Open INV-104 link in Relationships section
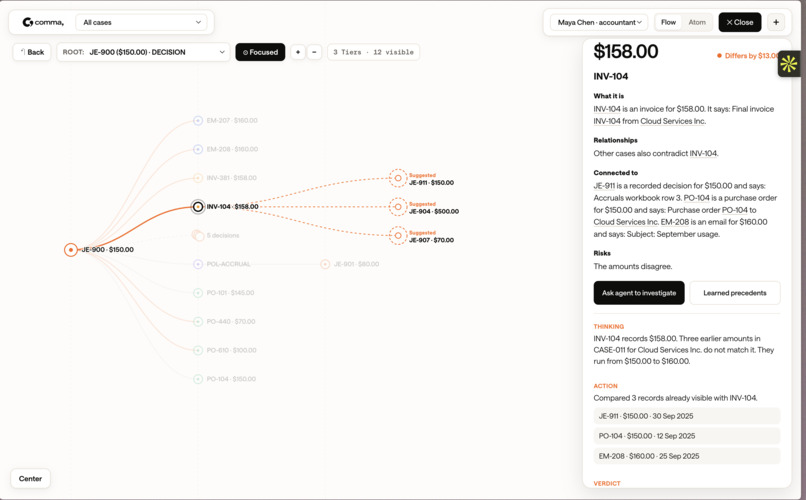The height and width of the screenshot is (500, 806). 703,153
